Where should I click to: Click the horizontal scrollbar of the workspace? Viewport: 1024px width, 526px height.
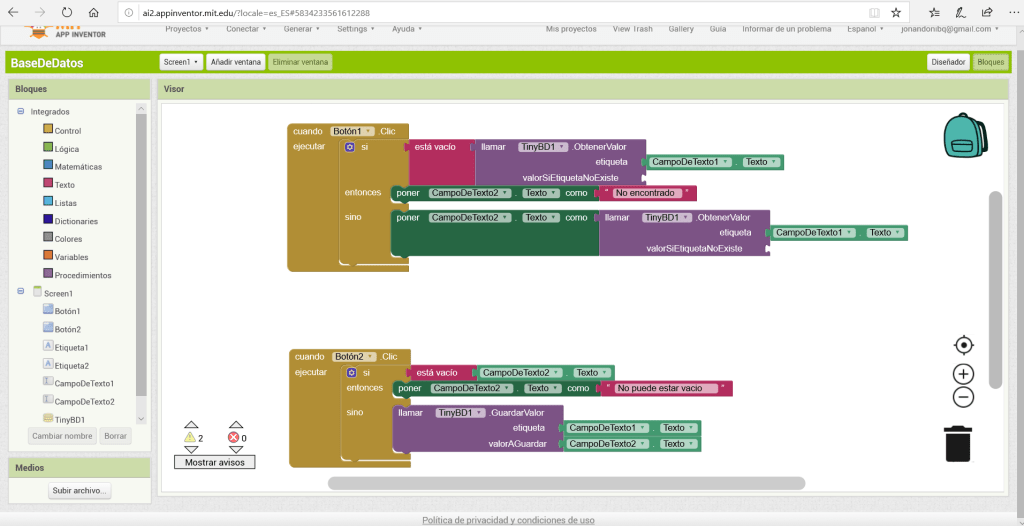click(x=565, y=483)
